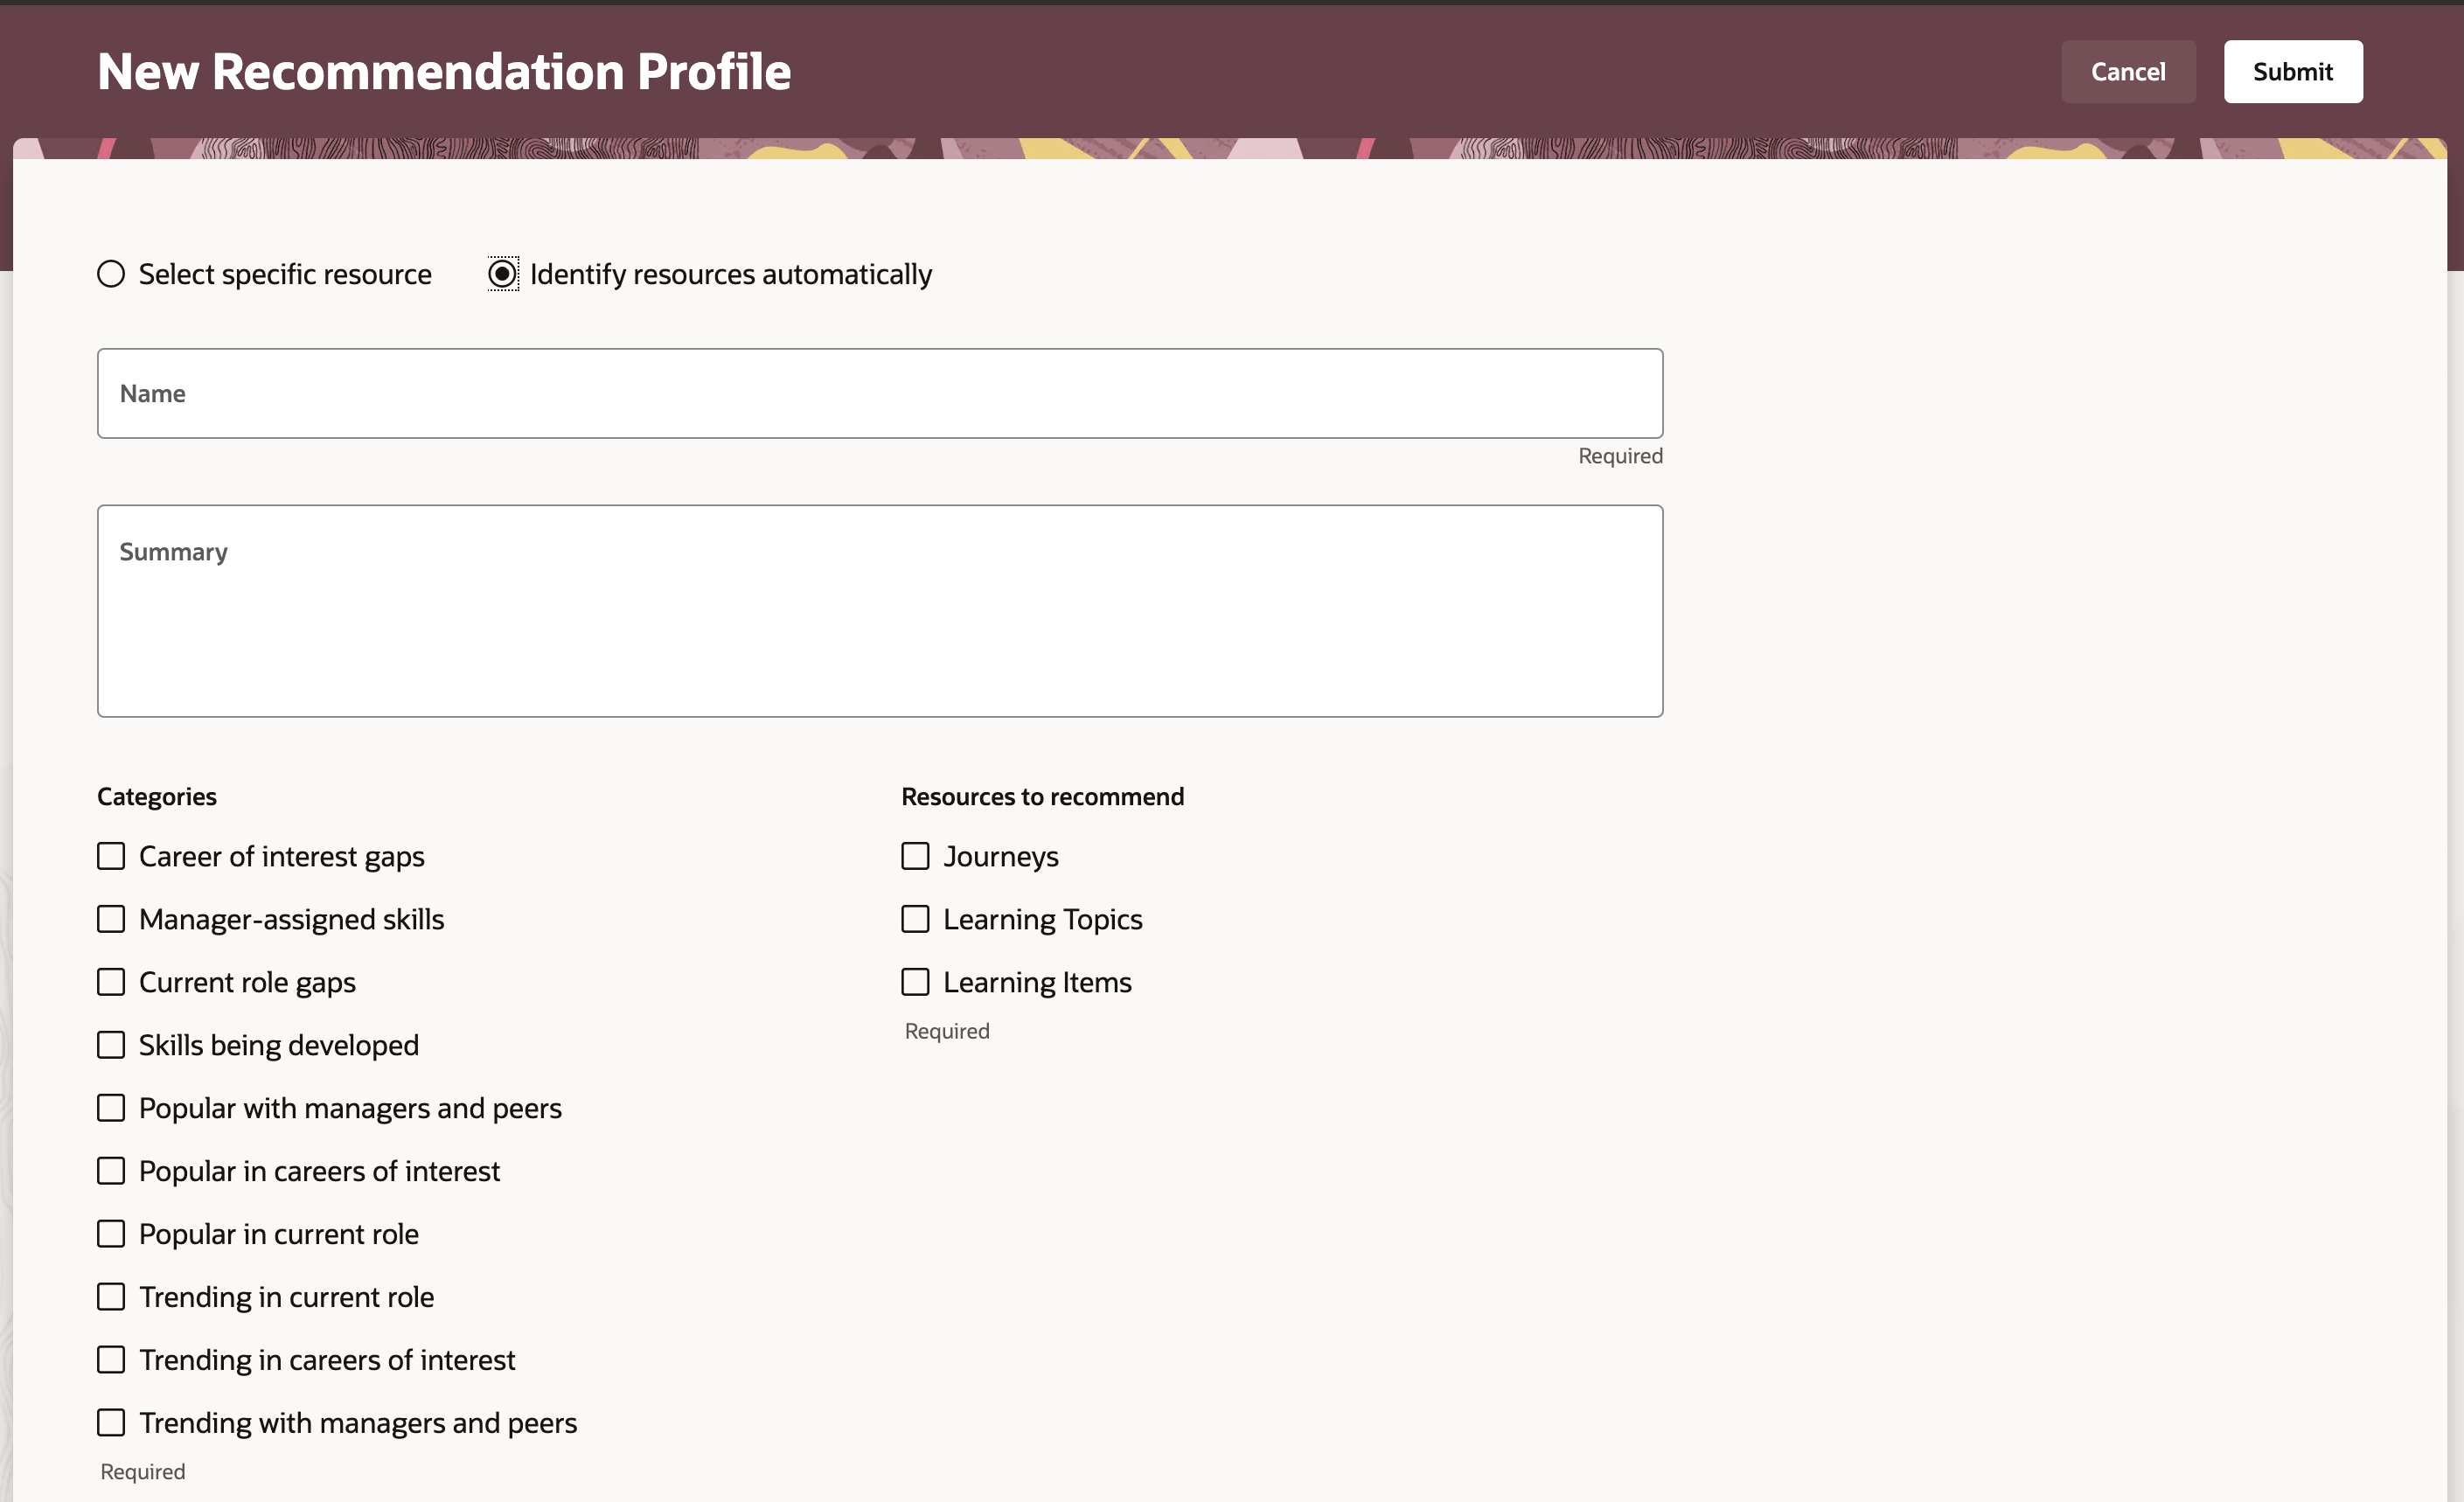
Task: Enable Trending in careers of interest checkbox
Action: (x=111, y=1359)
